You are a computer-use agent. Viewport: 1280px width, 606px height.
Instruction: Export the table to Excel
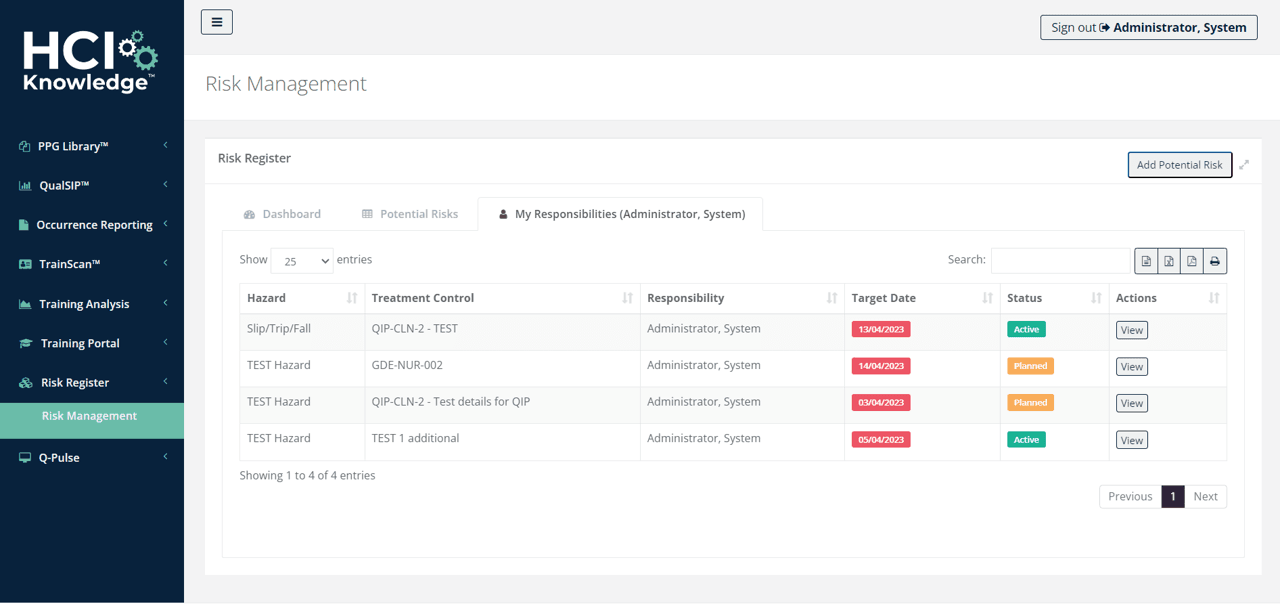(x=1169, y=261)
